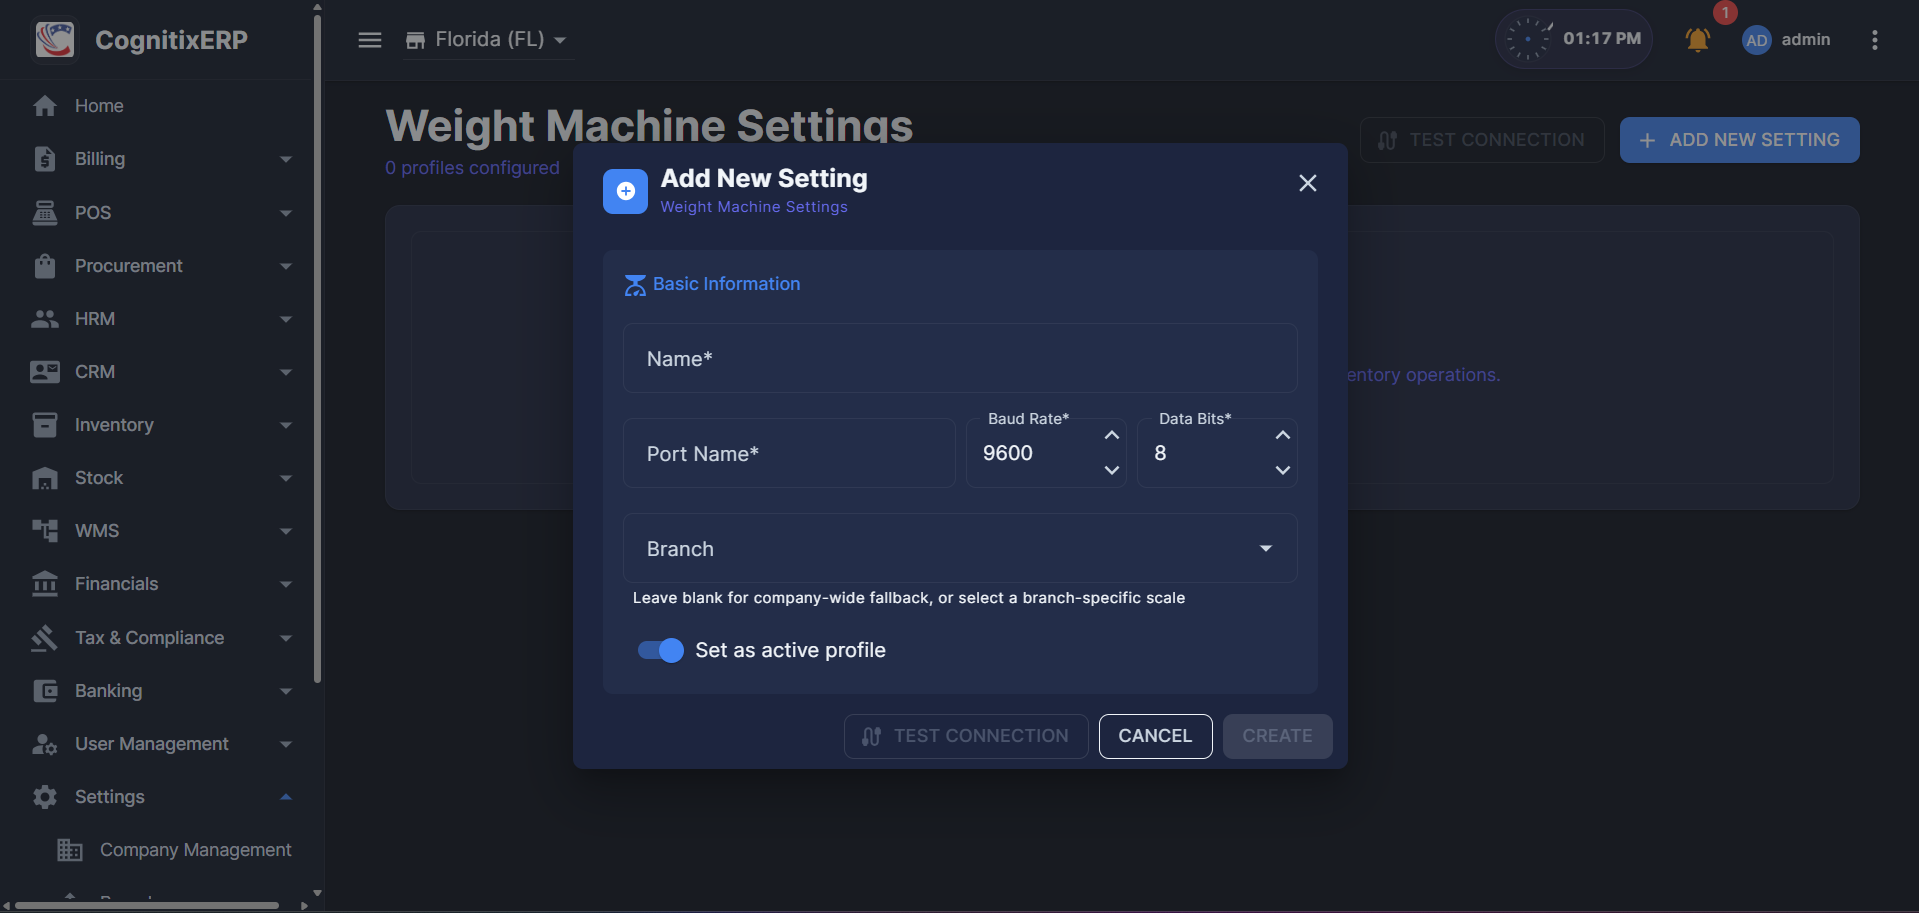
Task: Click the Inventory box icon
Action: pos(45,425)
